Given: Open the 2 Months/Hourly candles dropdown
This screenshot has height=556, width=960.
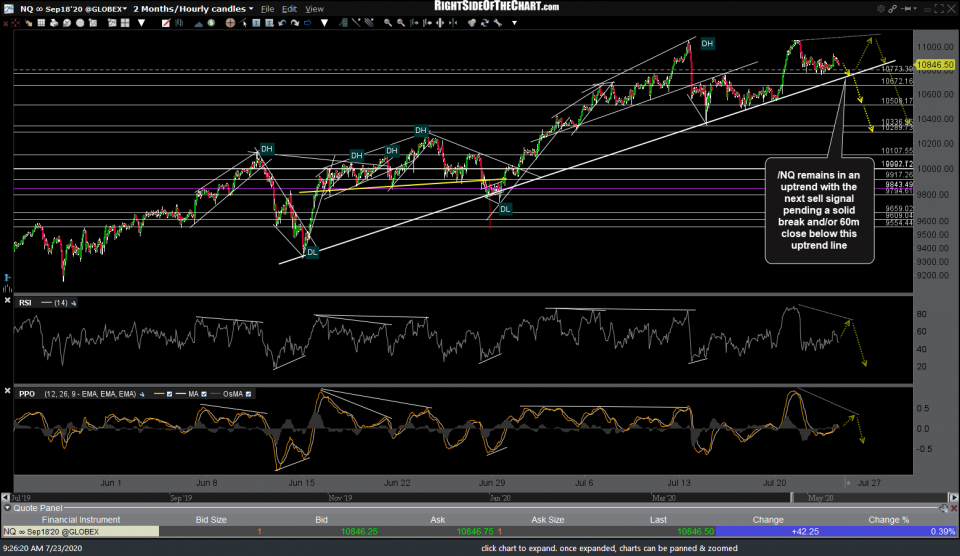Looking at the screenshot, I should pos(251,9).
